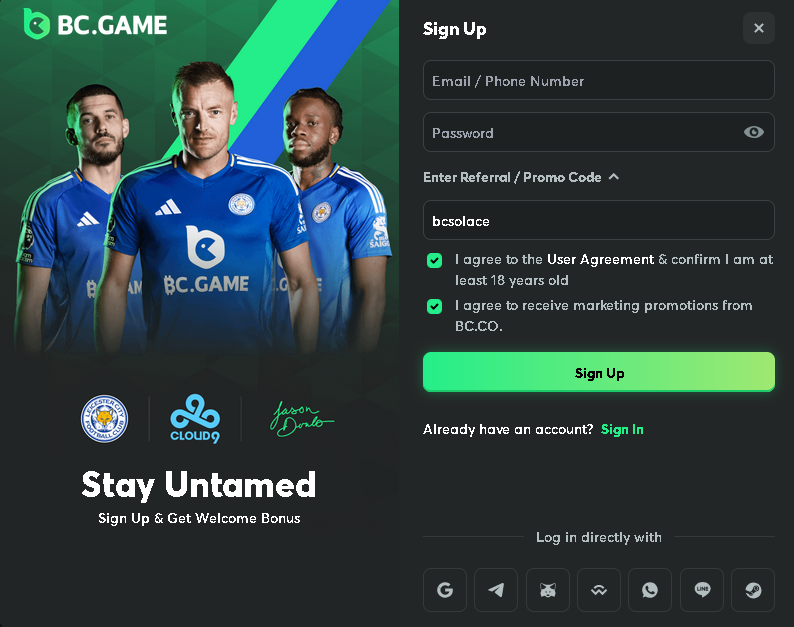Screen dimensions: 794x627
Task: Click into the Password field
Action: click(x=580, y=132)
